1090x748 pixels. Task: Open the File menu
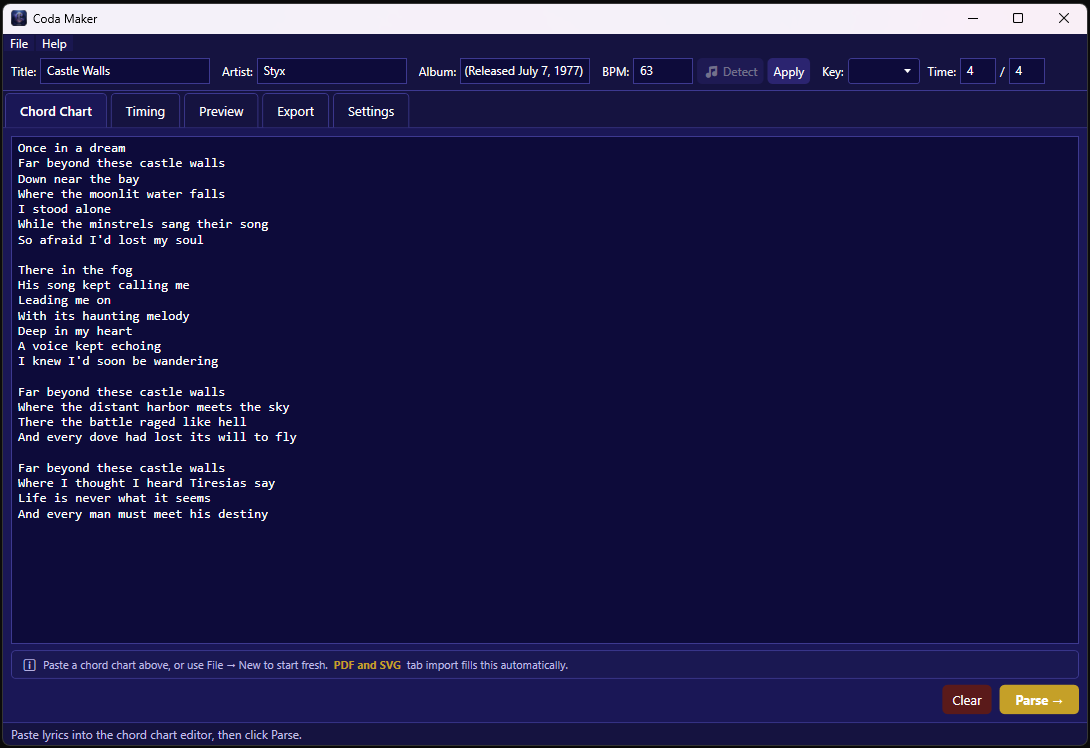click(x=19, y=44)
